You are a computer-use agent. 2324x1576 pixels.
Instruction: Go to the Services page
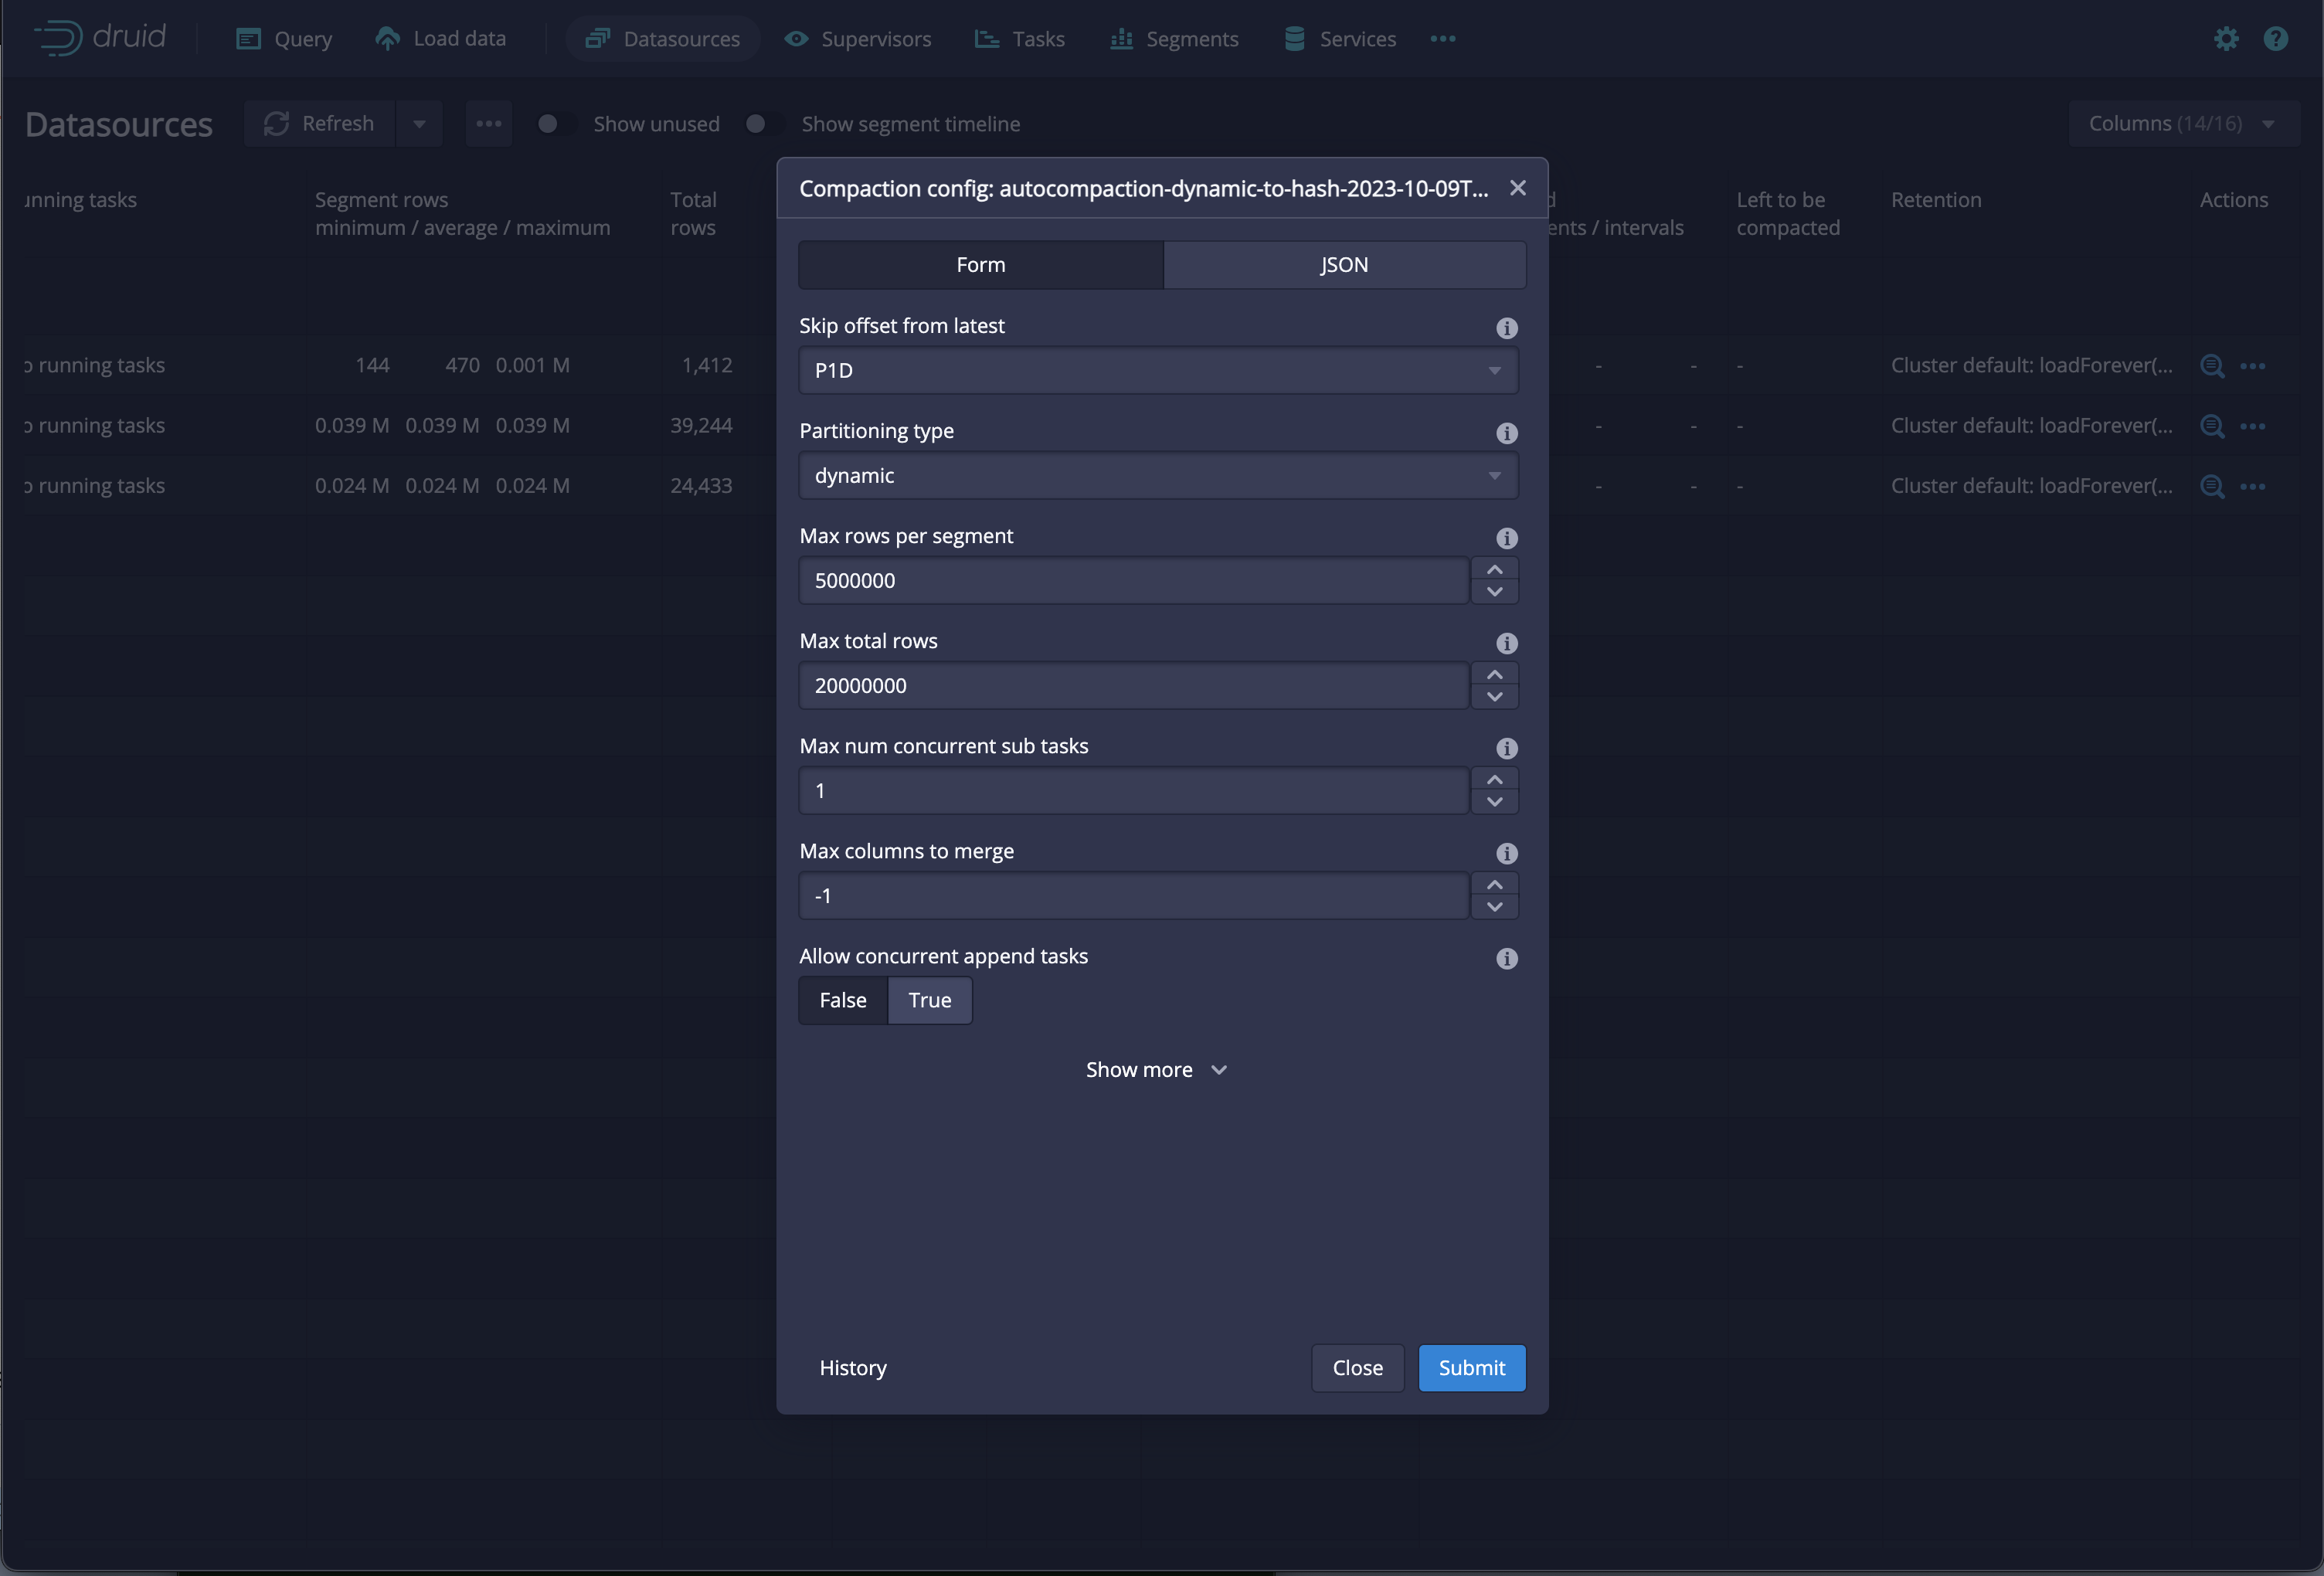click(x=1357, y=38)
